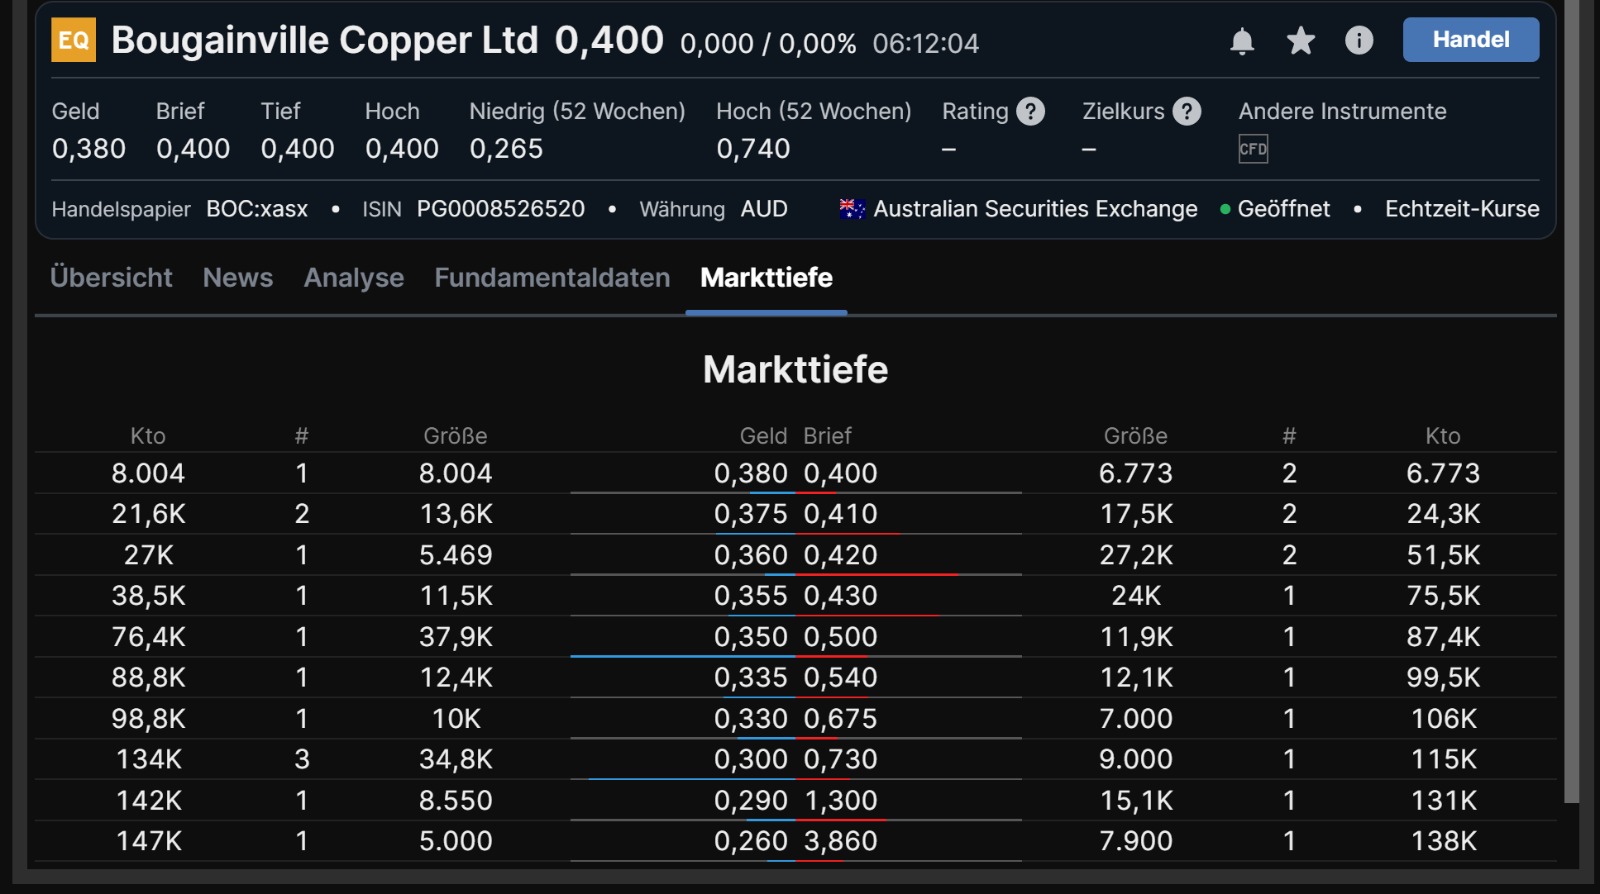1600x894 pixels.
Task: Open the News tab
Action: point(238,278)
